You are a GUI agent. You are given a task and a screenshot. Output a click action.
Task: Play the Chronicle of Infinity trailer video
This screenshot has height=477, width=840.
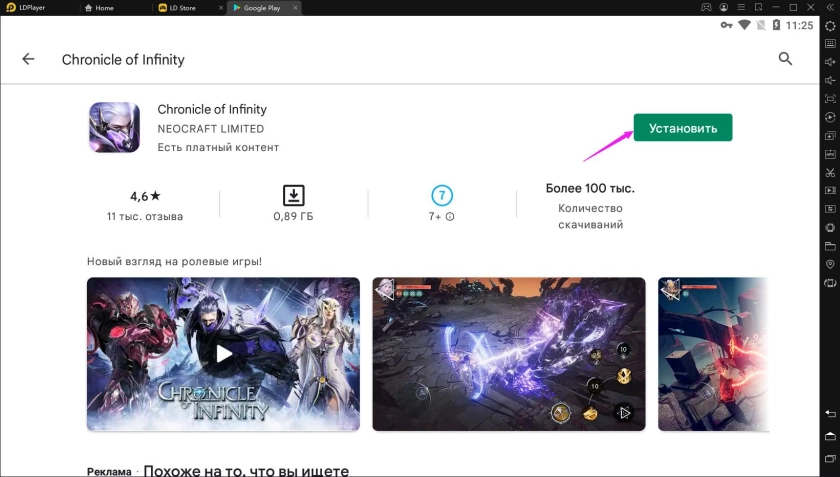point(223,354)
